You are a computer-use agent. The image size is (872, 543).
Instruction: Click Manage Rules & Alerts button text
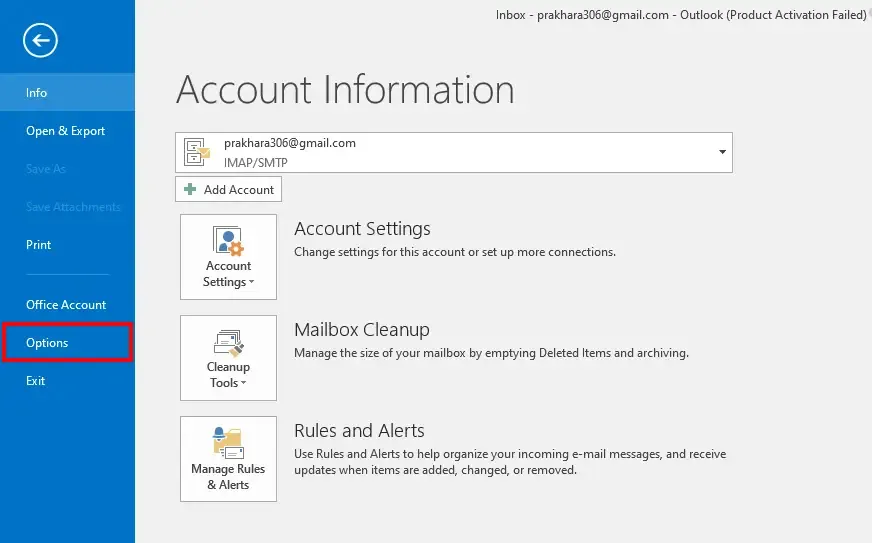(228, 477)
